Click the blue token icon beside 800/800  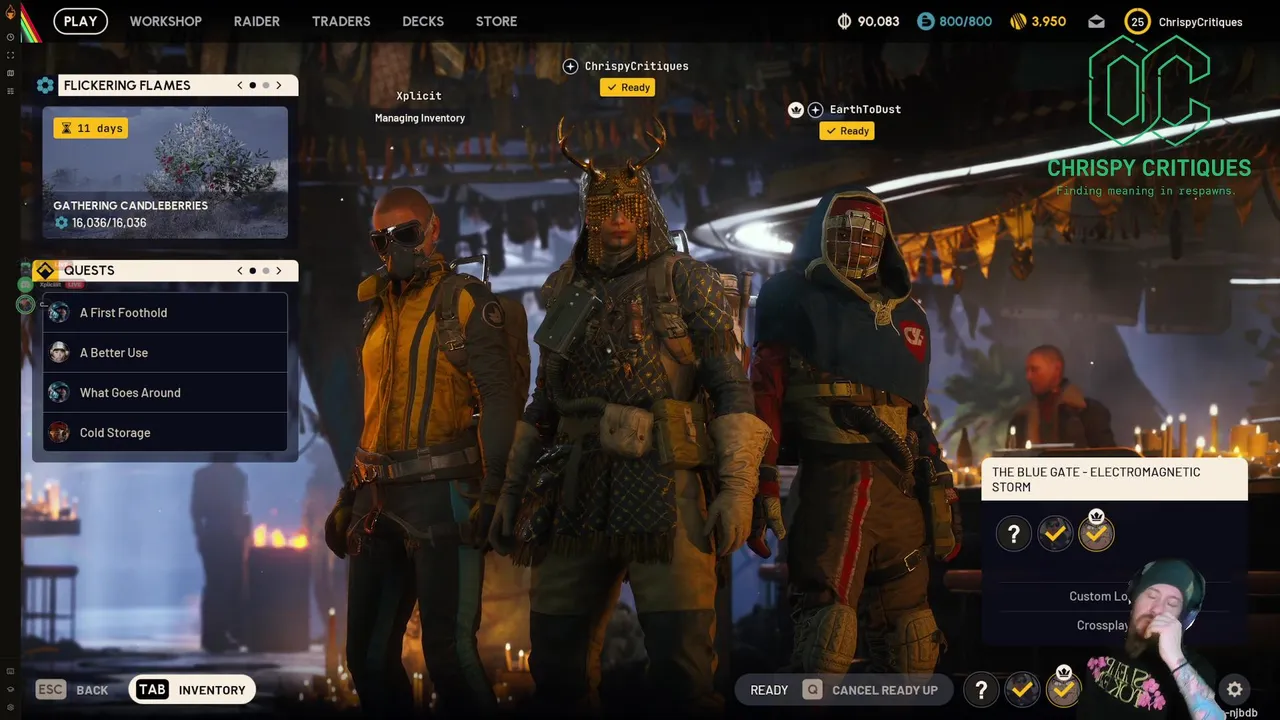point(925,21)
